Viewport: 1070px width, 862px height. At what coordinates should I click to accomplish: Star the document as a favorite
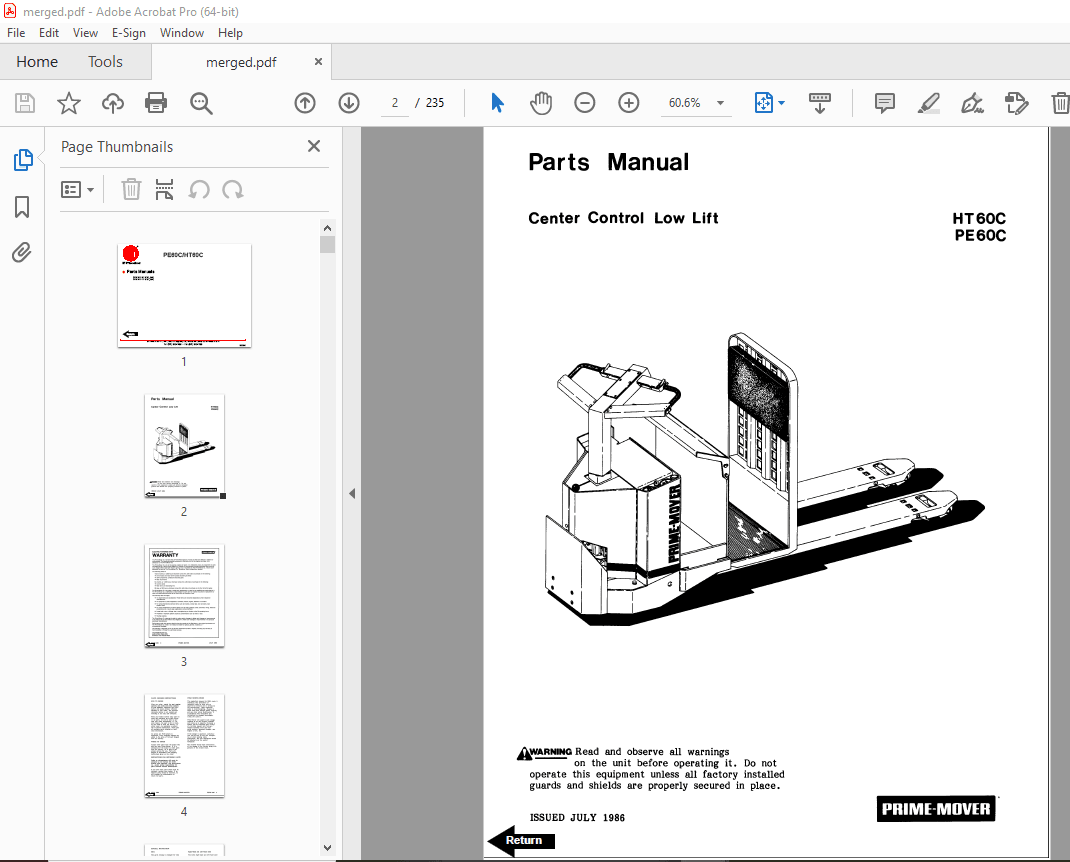pyautogui.click(x=68, y=102)
